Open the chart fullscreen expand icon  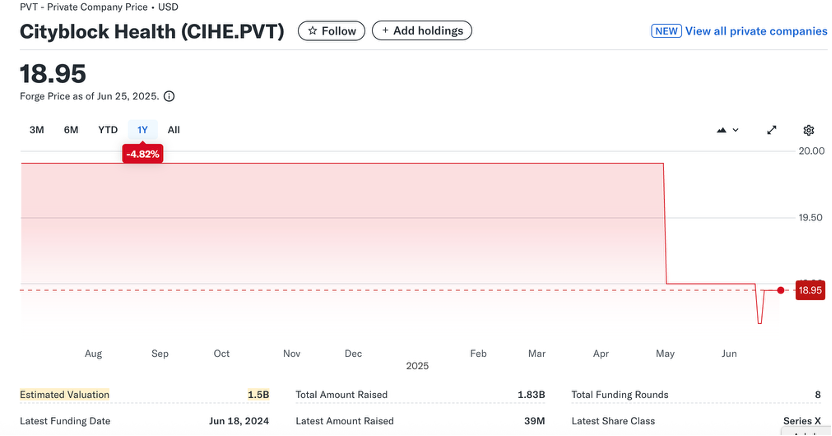[x=772, y=130]
